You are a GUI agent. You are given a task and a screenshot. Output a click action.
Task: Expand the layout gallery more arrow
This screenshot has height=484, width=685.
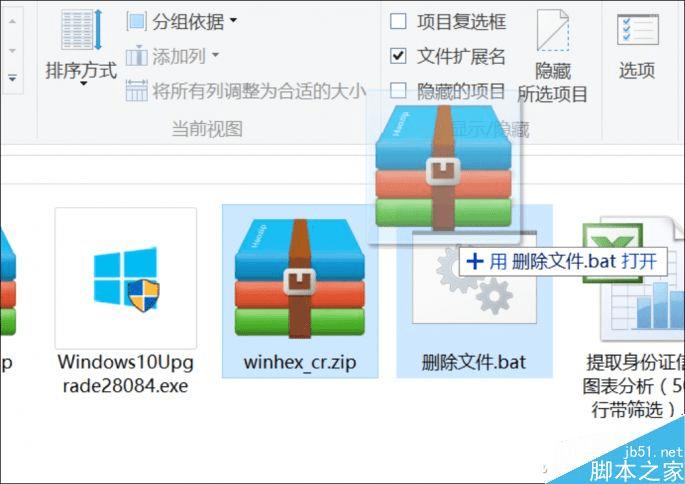tap(12, 79)
